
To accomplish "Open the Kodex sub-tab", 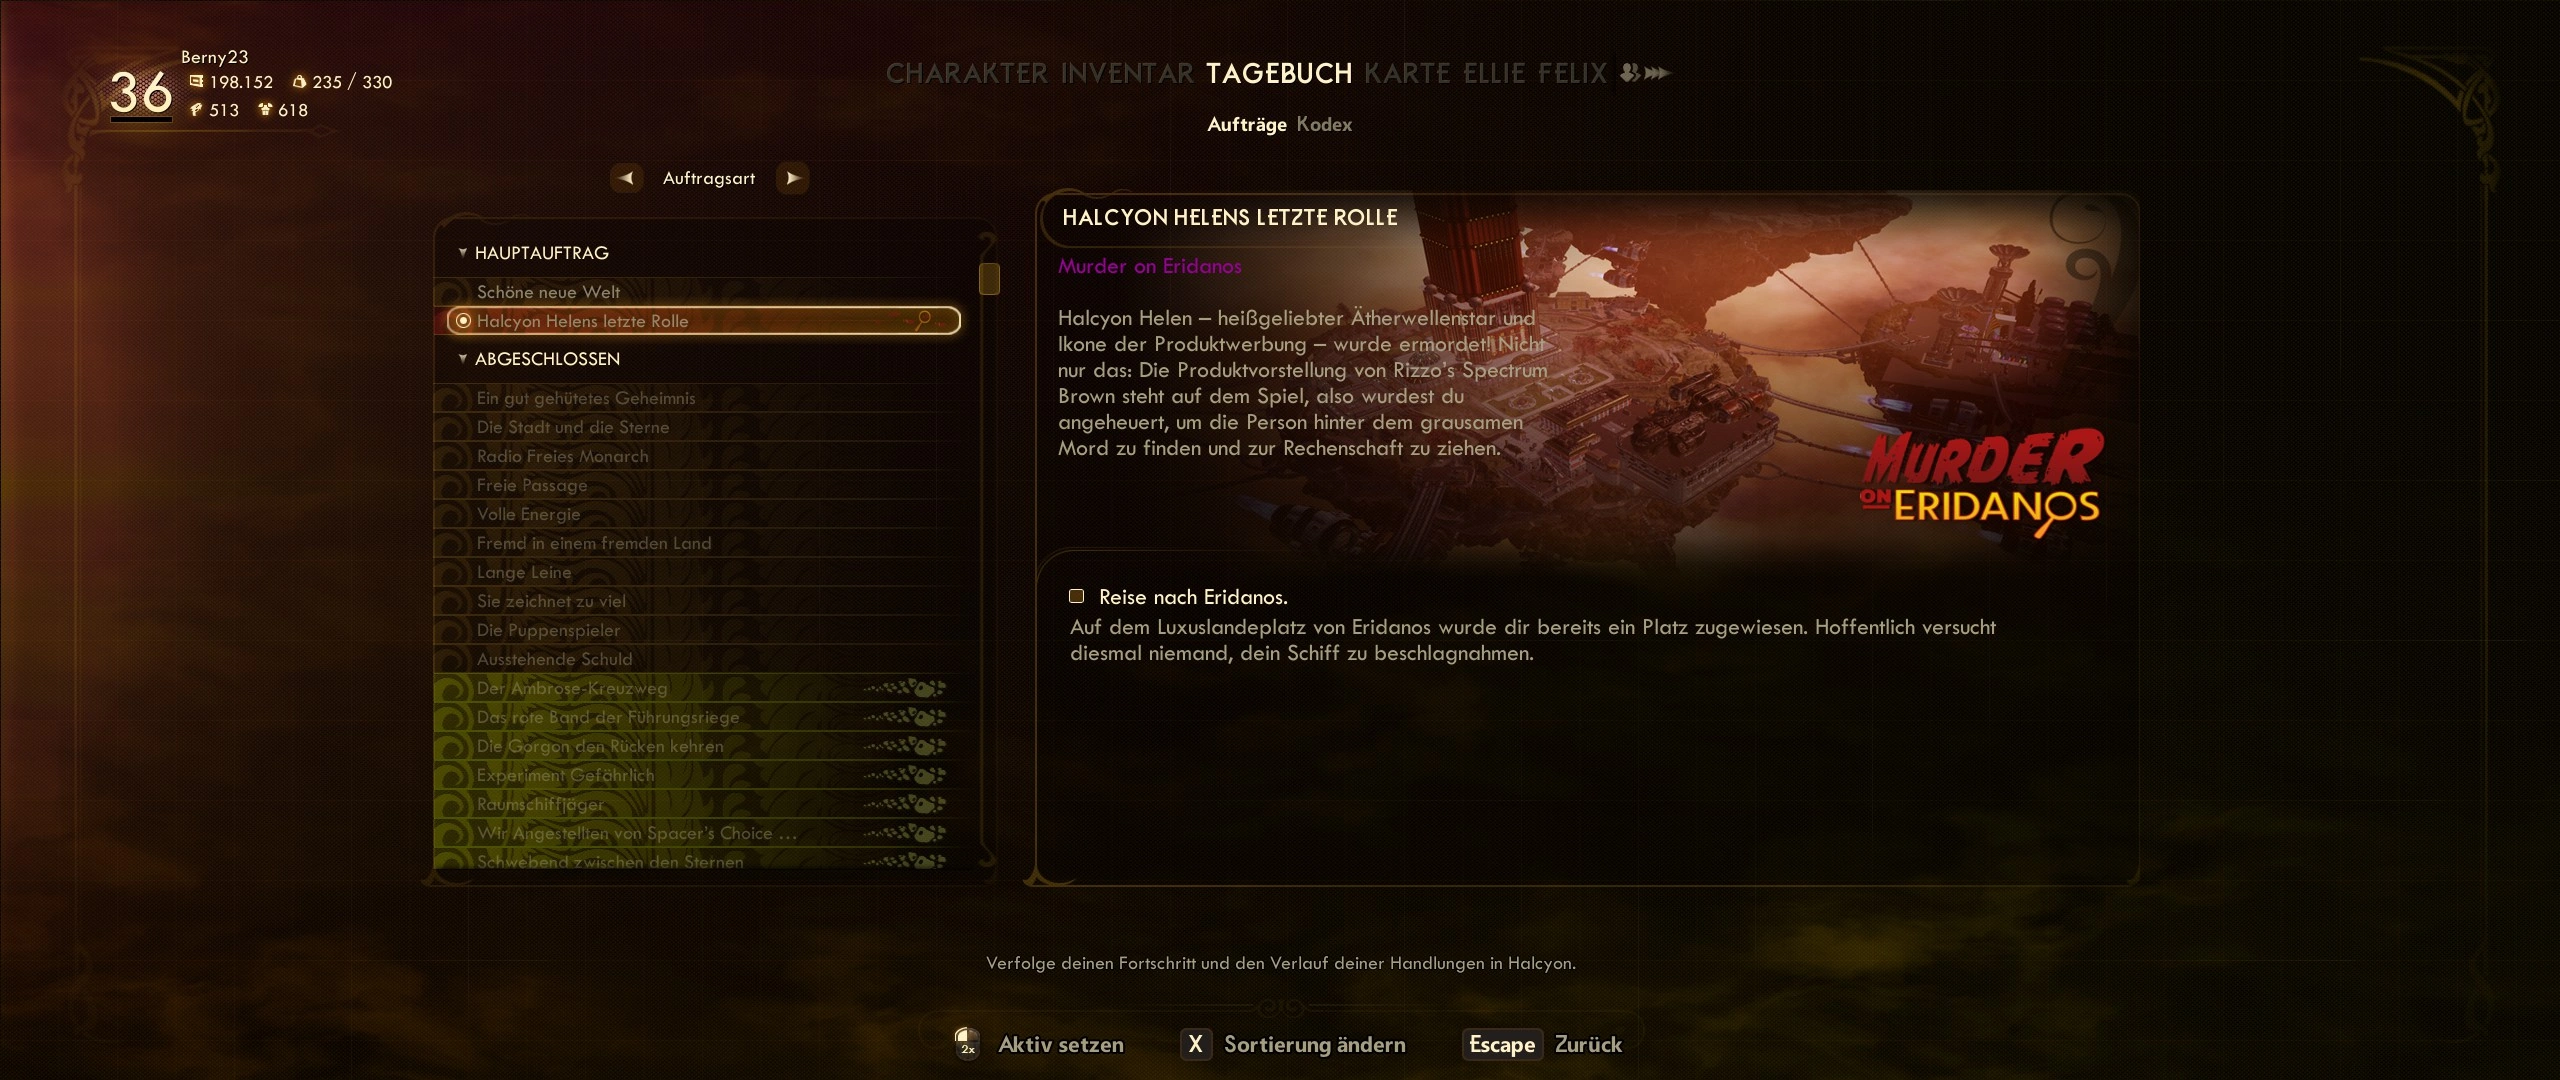I will [x=1324, y=124].
